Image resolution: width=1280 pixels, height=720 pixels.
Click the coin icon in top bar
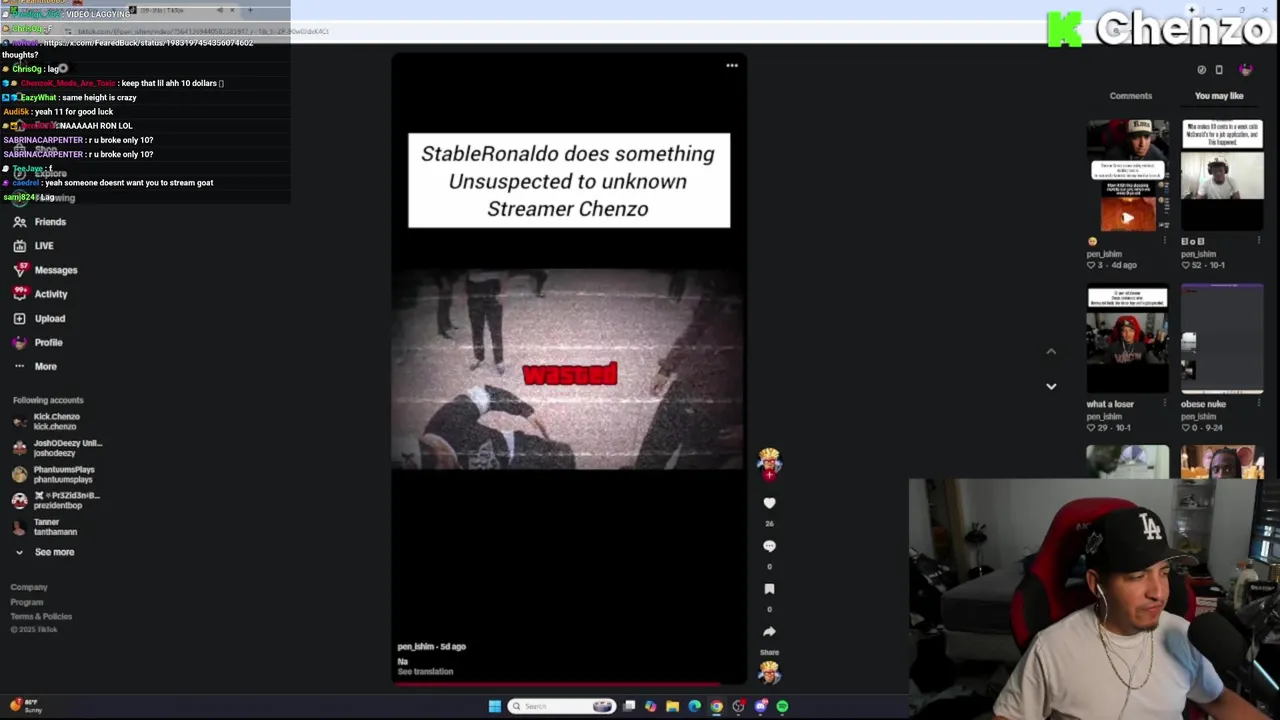[1201, 70]
